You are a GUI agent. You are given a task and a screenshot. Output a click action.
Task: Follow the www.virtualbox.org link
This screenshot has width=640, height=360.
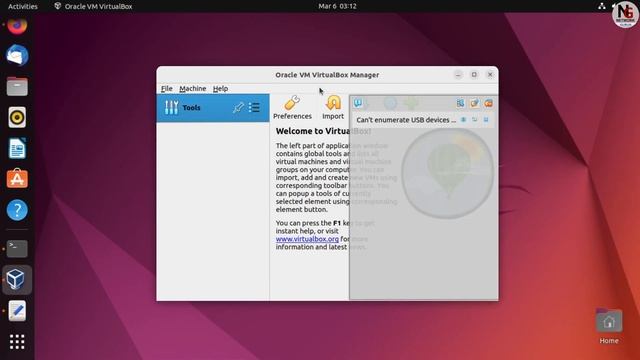click(x=307, y=239)
